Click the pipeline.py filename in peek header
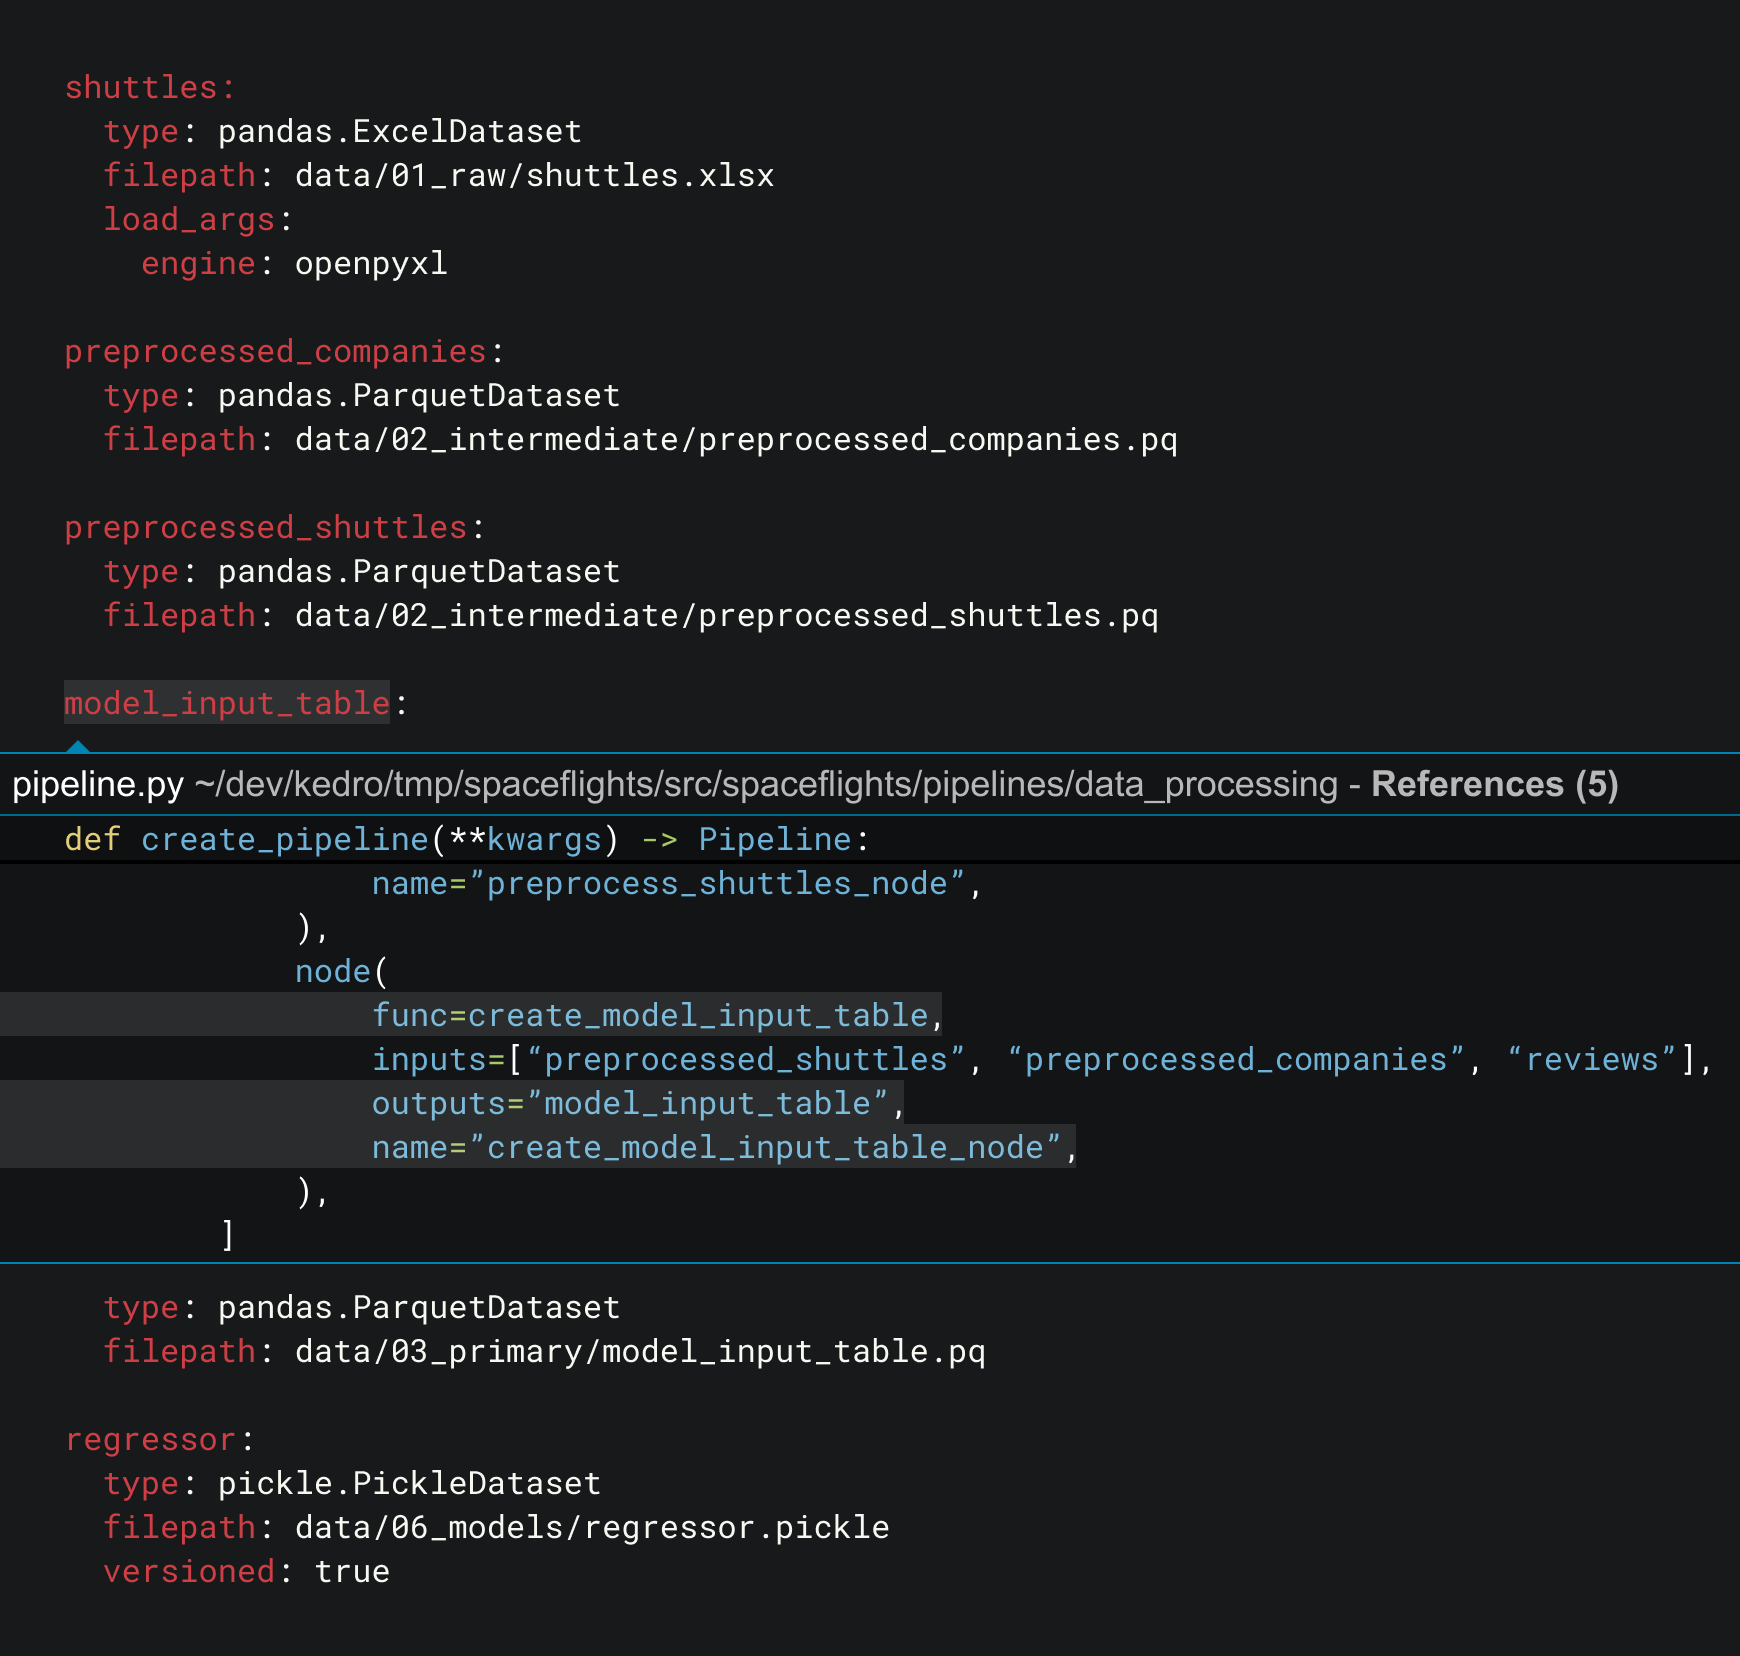 pos(95,784)
